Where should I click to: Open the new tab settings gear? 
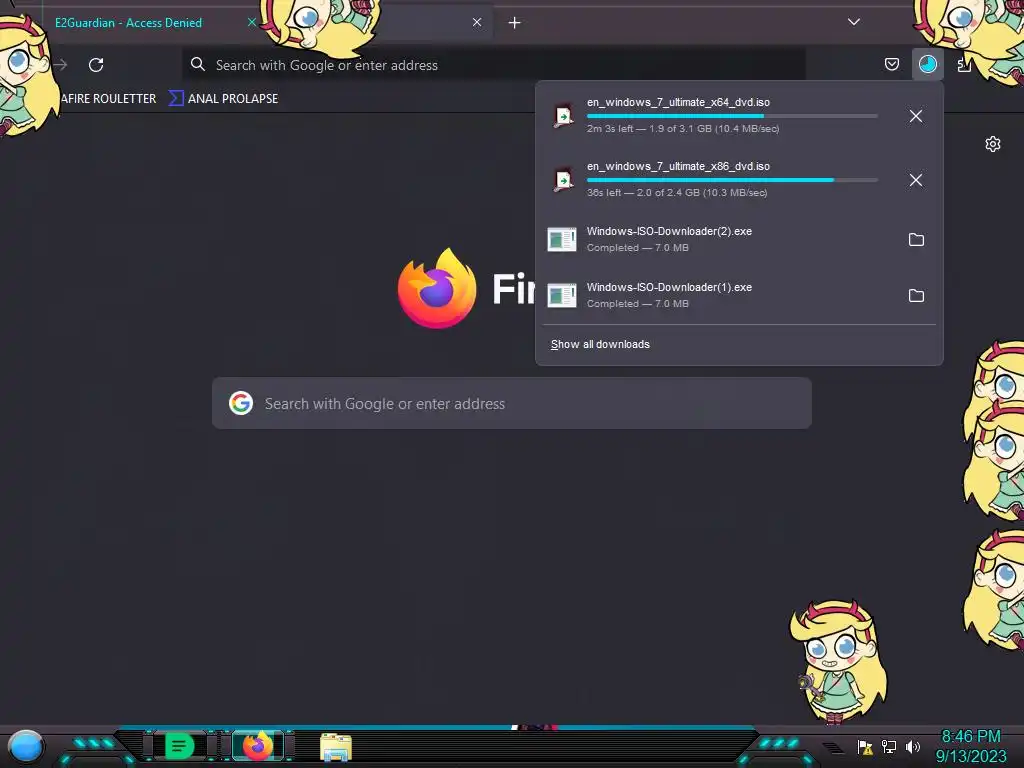[x=993, y=144]
